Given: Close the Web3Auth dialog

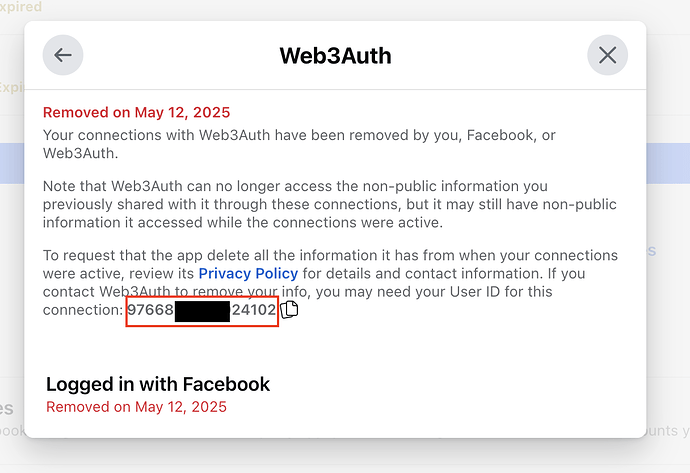Looking at the screenshot, I should (x=607, y=55).
